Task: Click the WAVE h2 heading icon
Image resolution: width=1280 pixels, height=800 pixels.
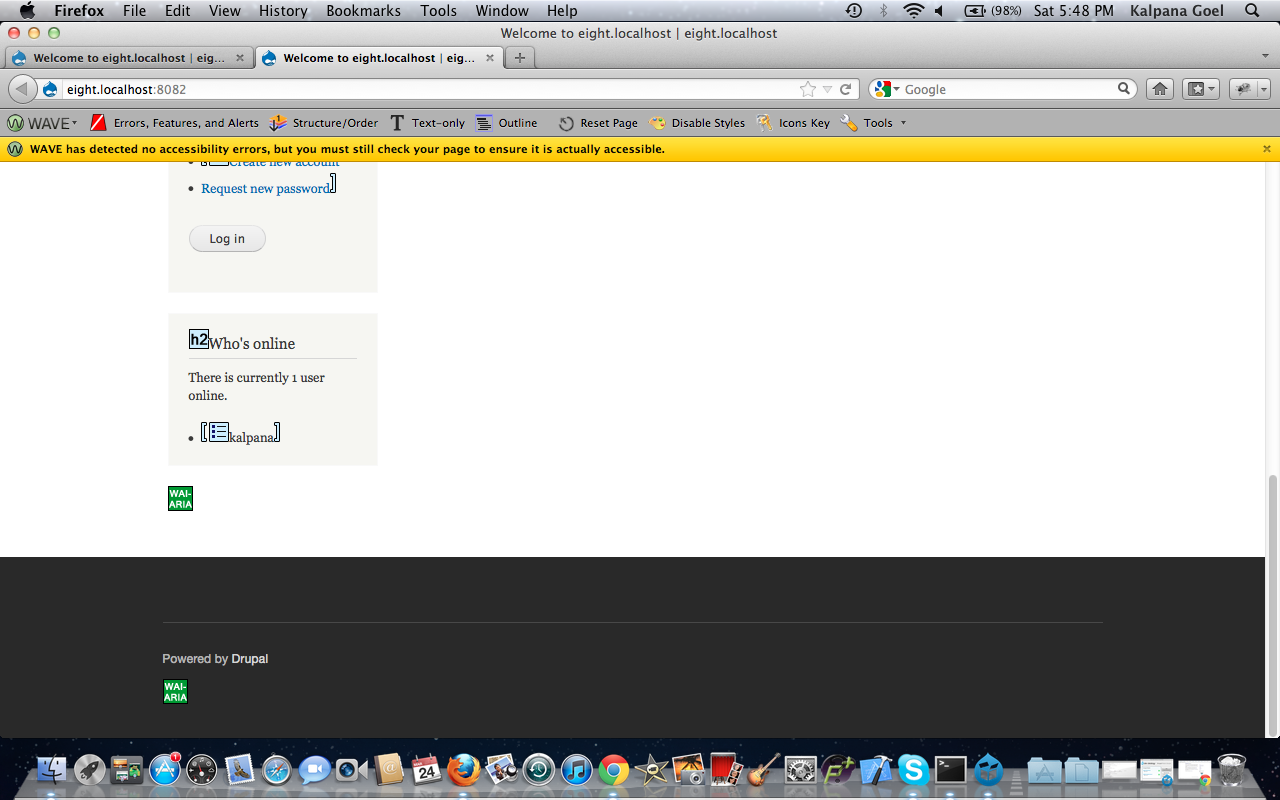Action: [199, 339]
